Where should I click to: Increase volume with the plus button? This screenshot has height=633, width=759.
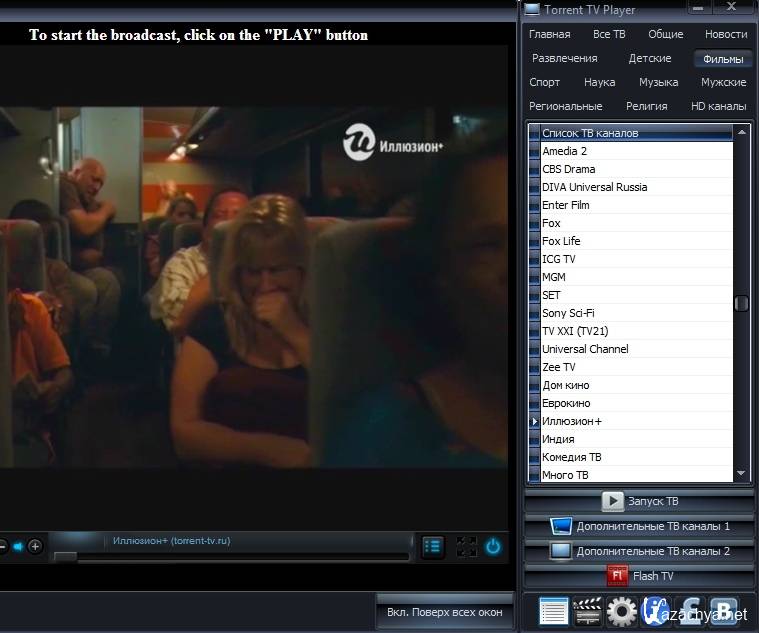click(x=35, y=546)
